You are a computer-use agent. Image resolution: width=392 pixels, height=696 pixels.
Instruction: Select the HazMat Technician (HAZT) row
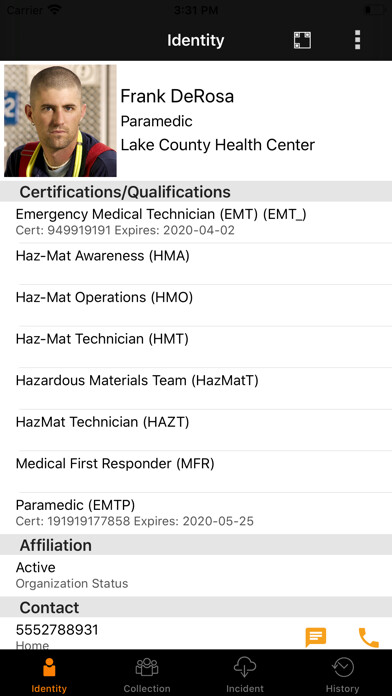point(196,430)
